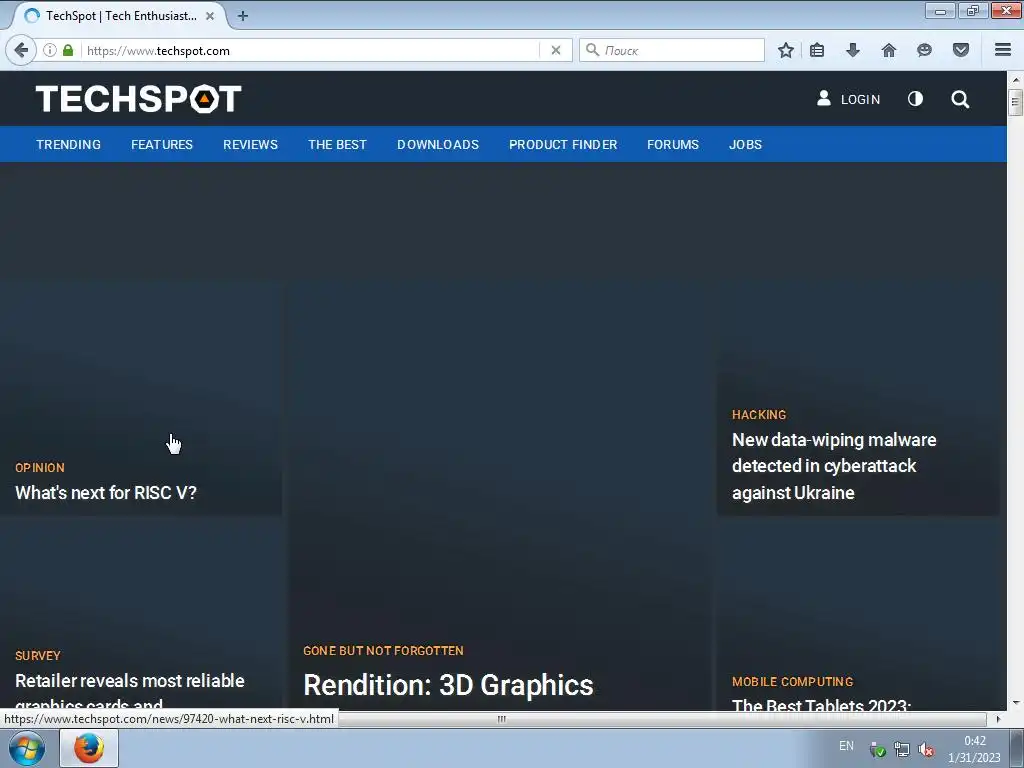This screenshot has width=1024, height=768.
Task: Click the TechSpot logo
Action: coord(138,99)
